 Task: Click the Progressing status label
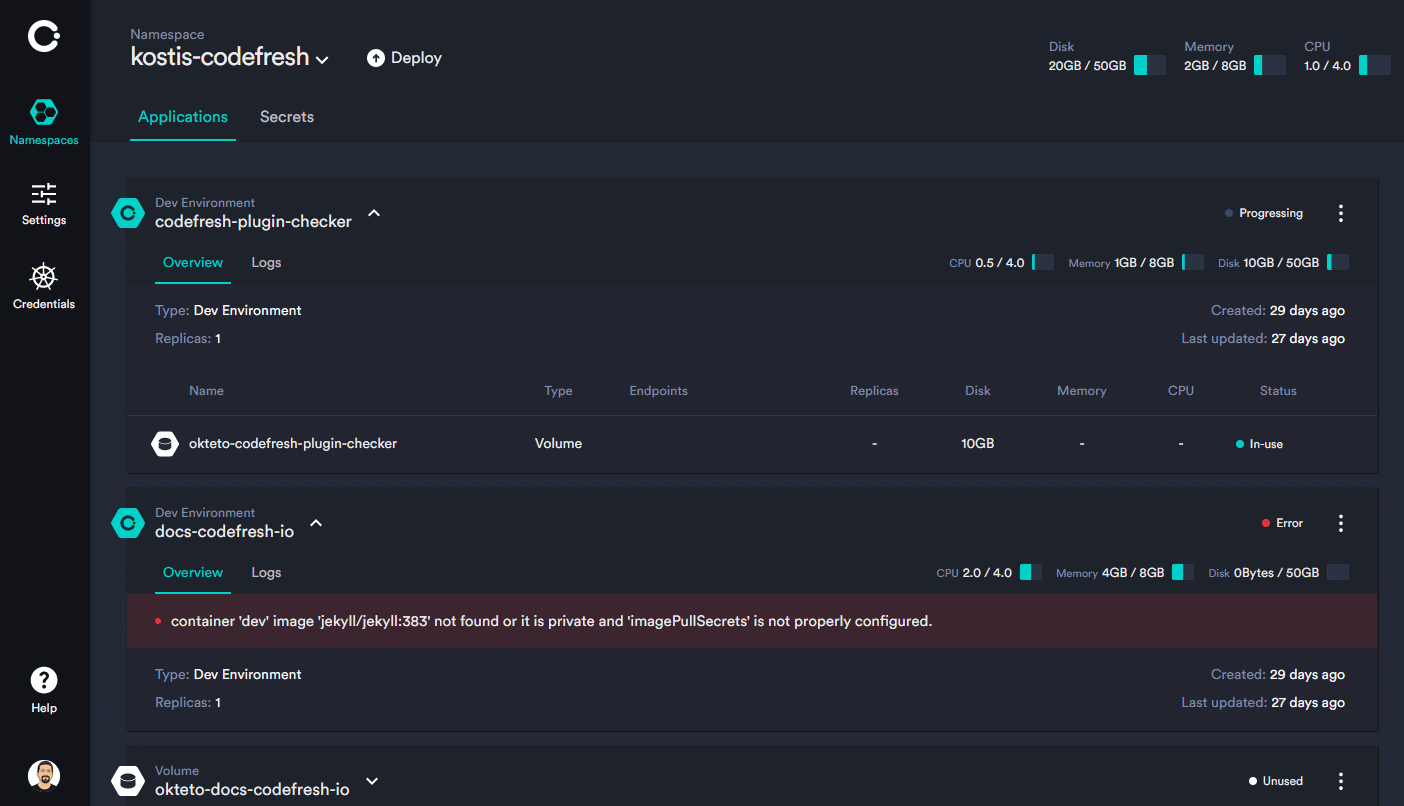[x=1264, y=213]
